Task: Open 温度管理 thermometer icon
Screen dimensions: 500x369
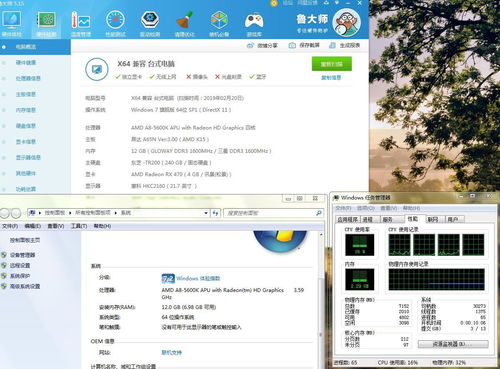Action: point(81,24)
